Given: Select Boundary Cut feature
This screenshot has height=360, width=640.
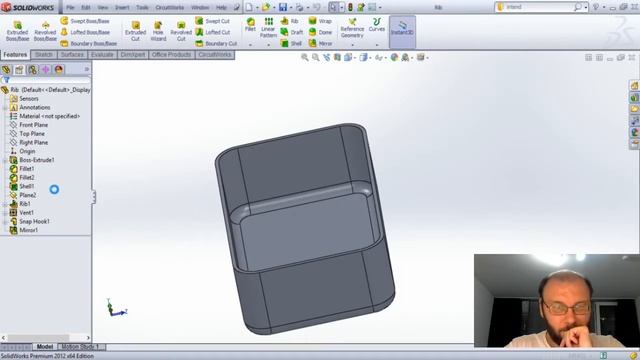Looking at the screenshot, I should click(x=216, y=43).
